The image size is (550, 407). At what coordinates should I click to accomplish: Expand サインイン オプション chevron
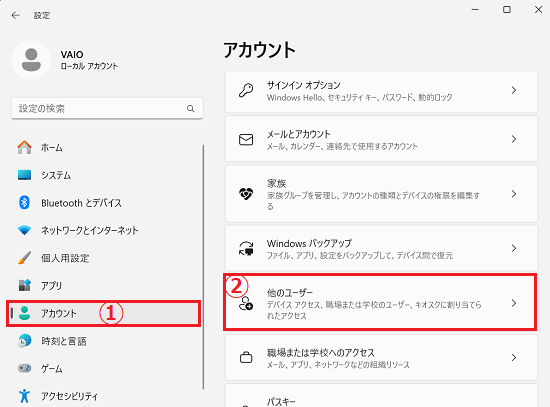pyautogui.click(x=514, y=90)
